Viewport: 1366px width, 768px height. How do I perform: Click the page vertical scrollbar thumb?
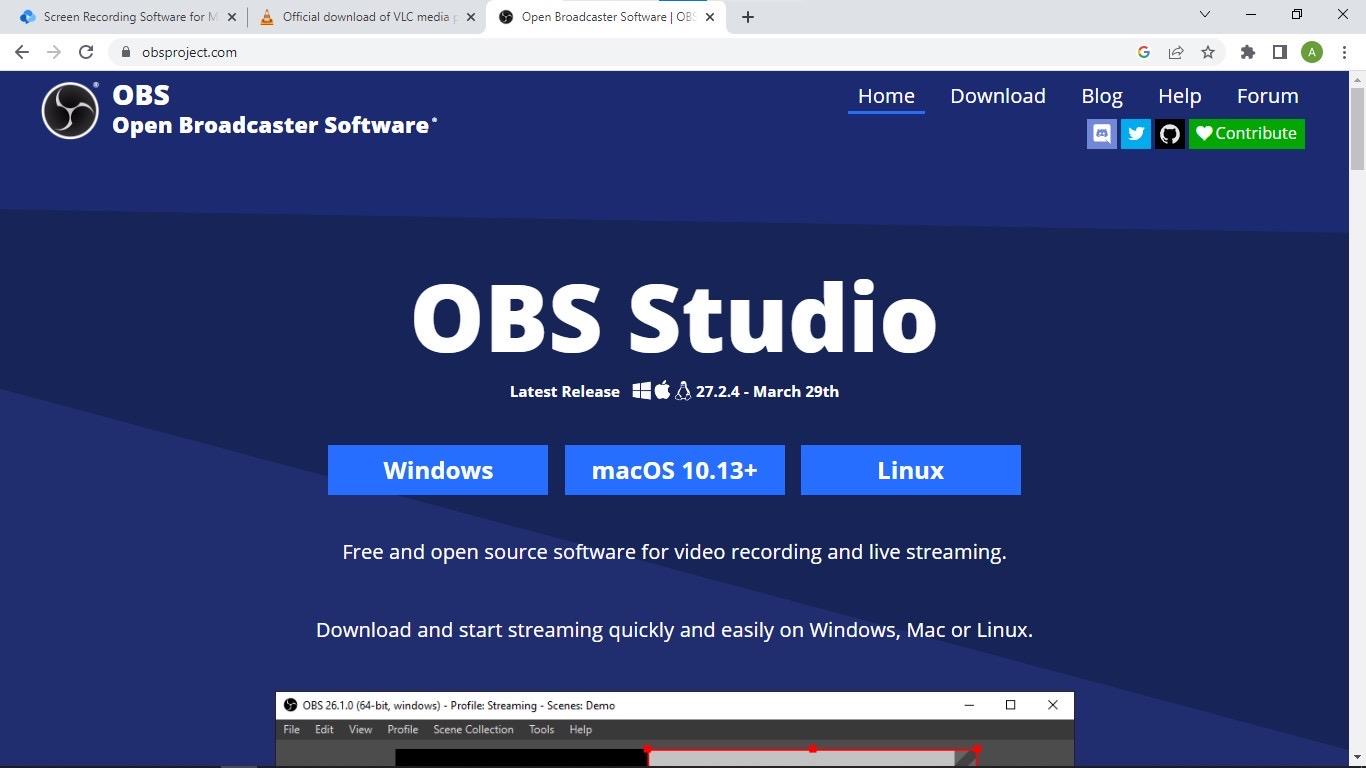tap(1357, 129)
